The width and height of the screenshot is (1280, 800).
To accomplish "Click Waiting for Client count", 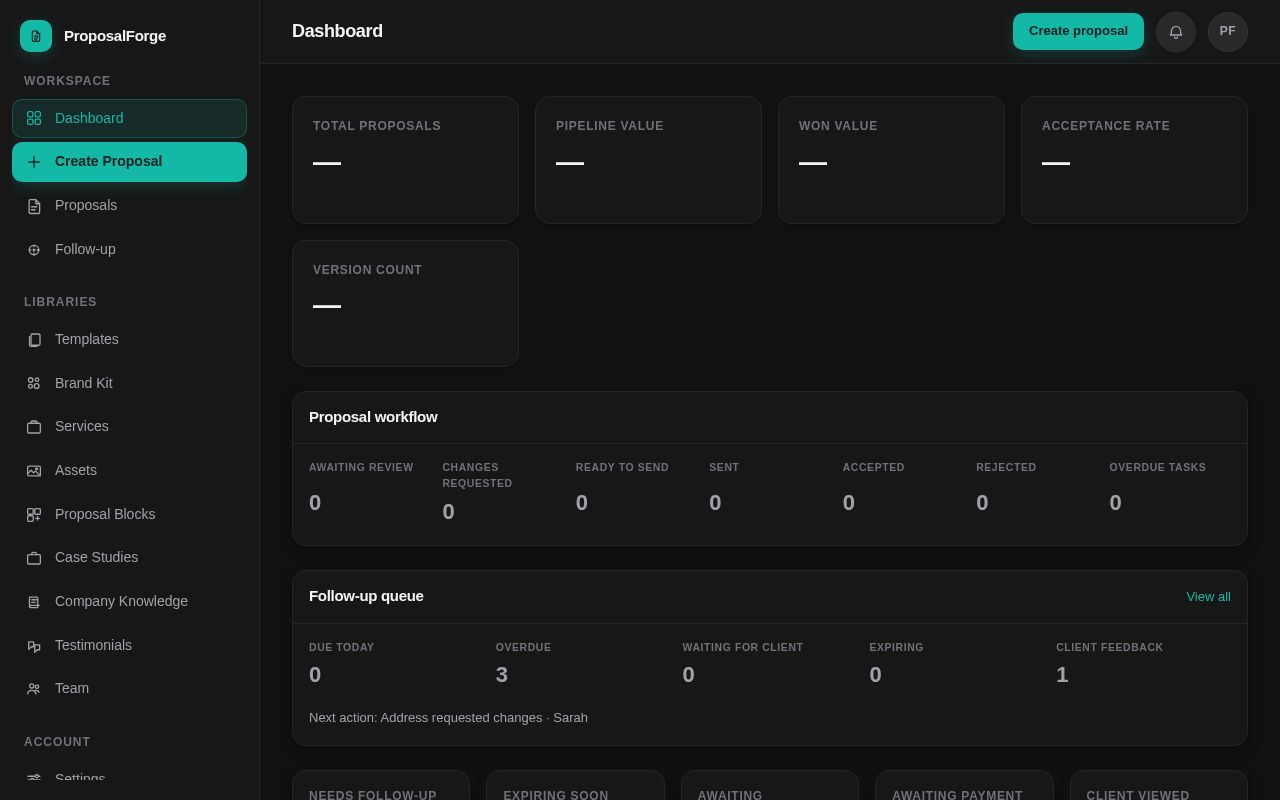I will pos(688,675).
